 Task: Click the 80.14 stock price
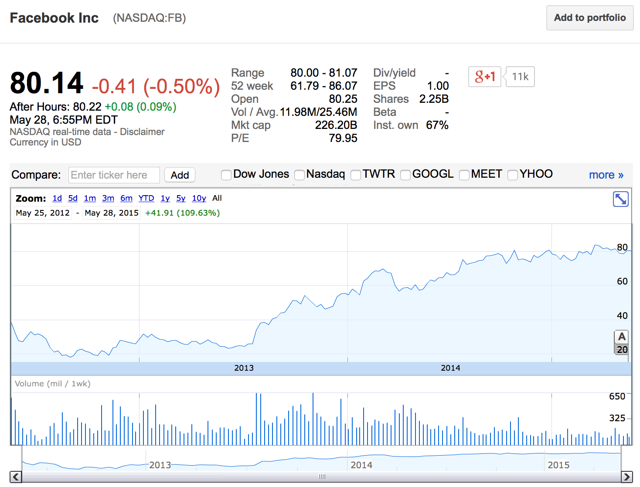[x=46, y=83]
